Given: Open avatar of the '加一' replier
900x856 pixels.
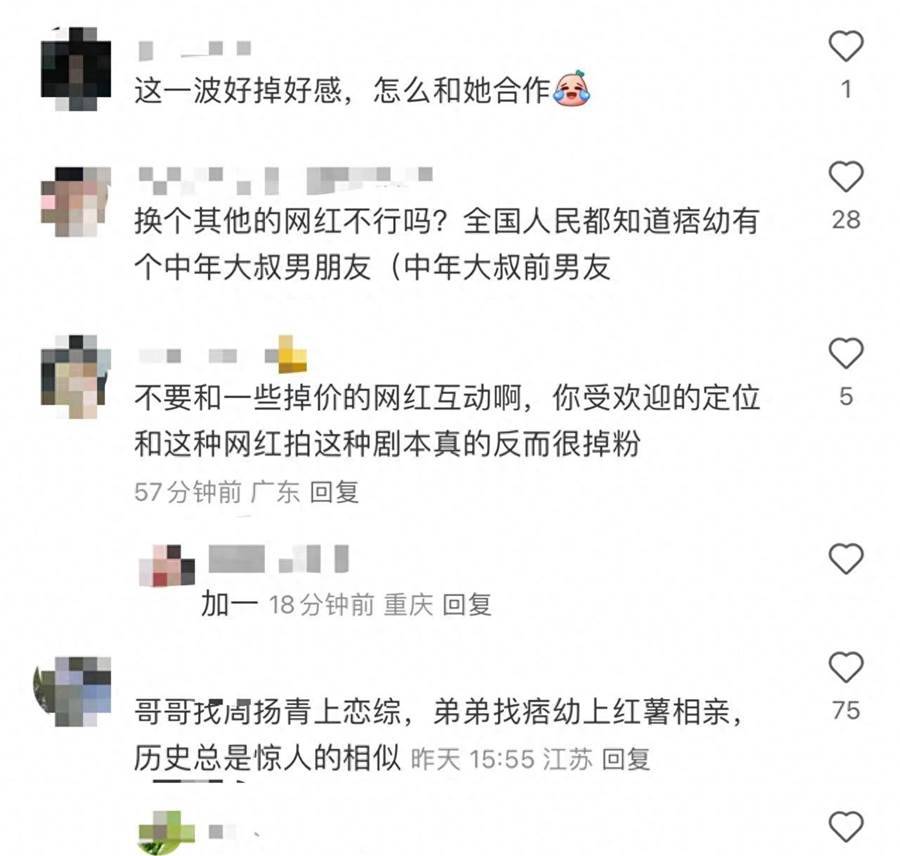Looking at the screenshot, I should click(167, 565).
